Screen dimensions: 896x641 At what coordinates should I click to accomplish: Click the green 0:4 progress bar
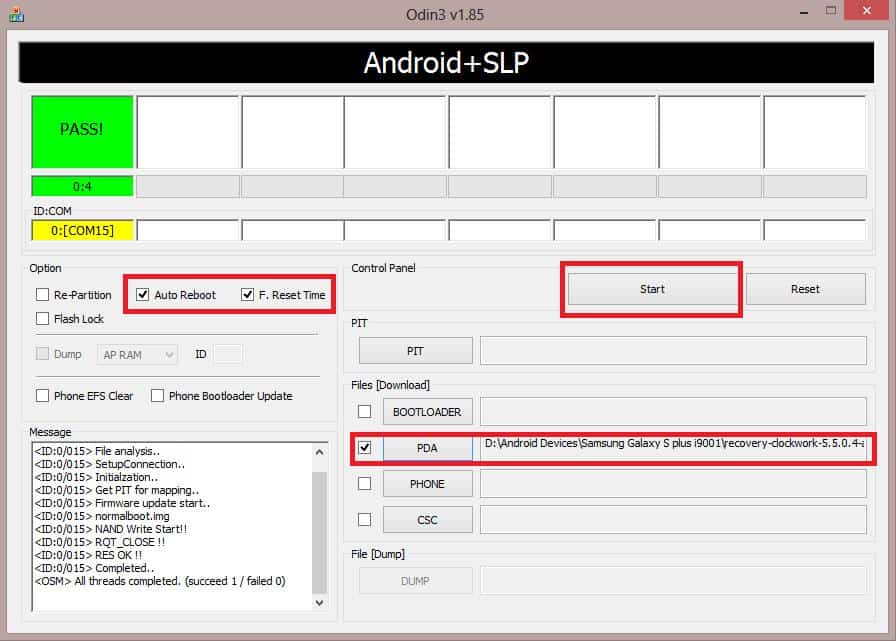click(82, 186)
